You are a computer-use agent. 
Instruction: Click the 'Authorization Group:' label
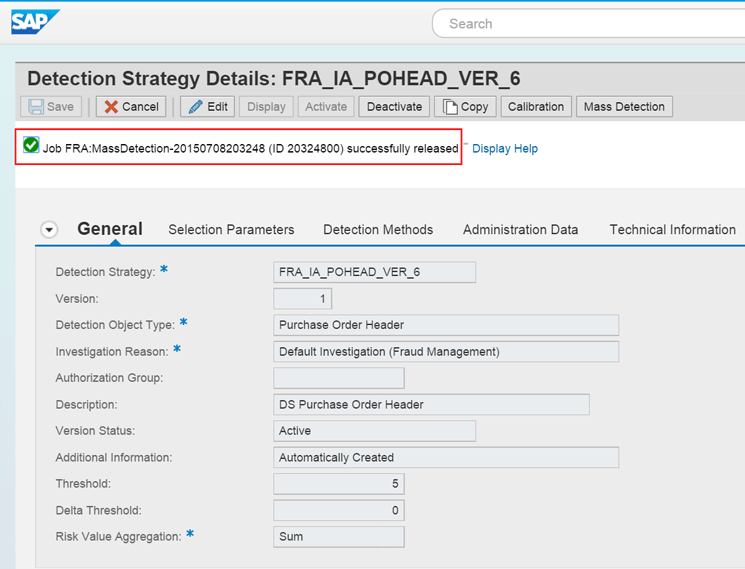point(109,378)
